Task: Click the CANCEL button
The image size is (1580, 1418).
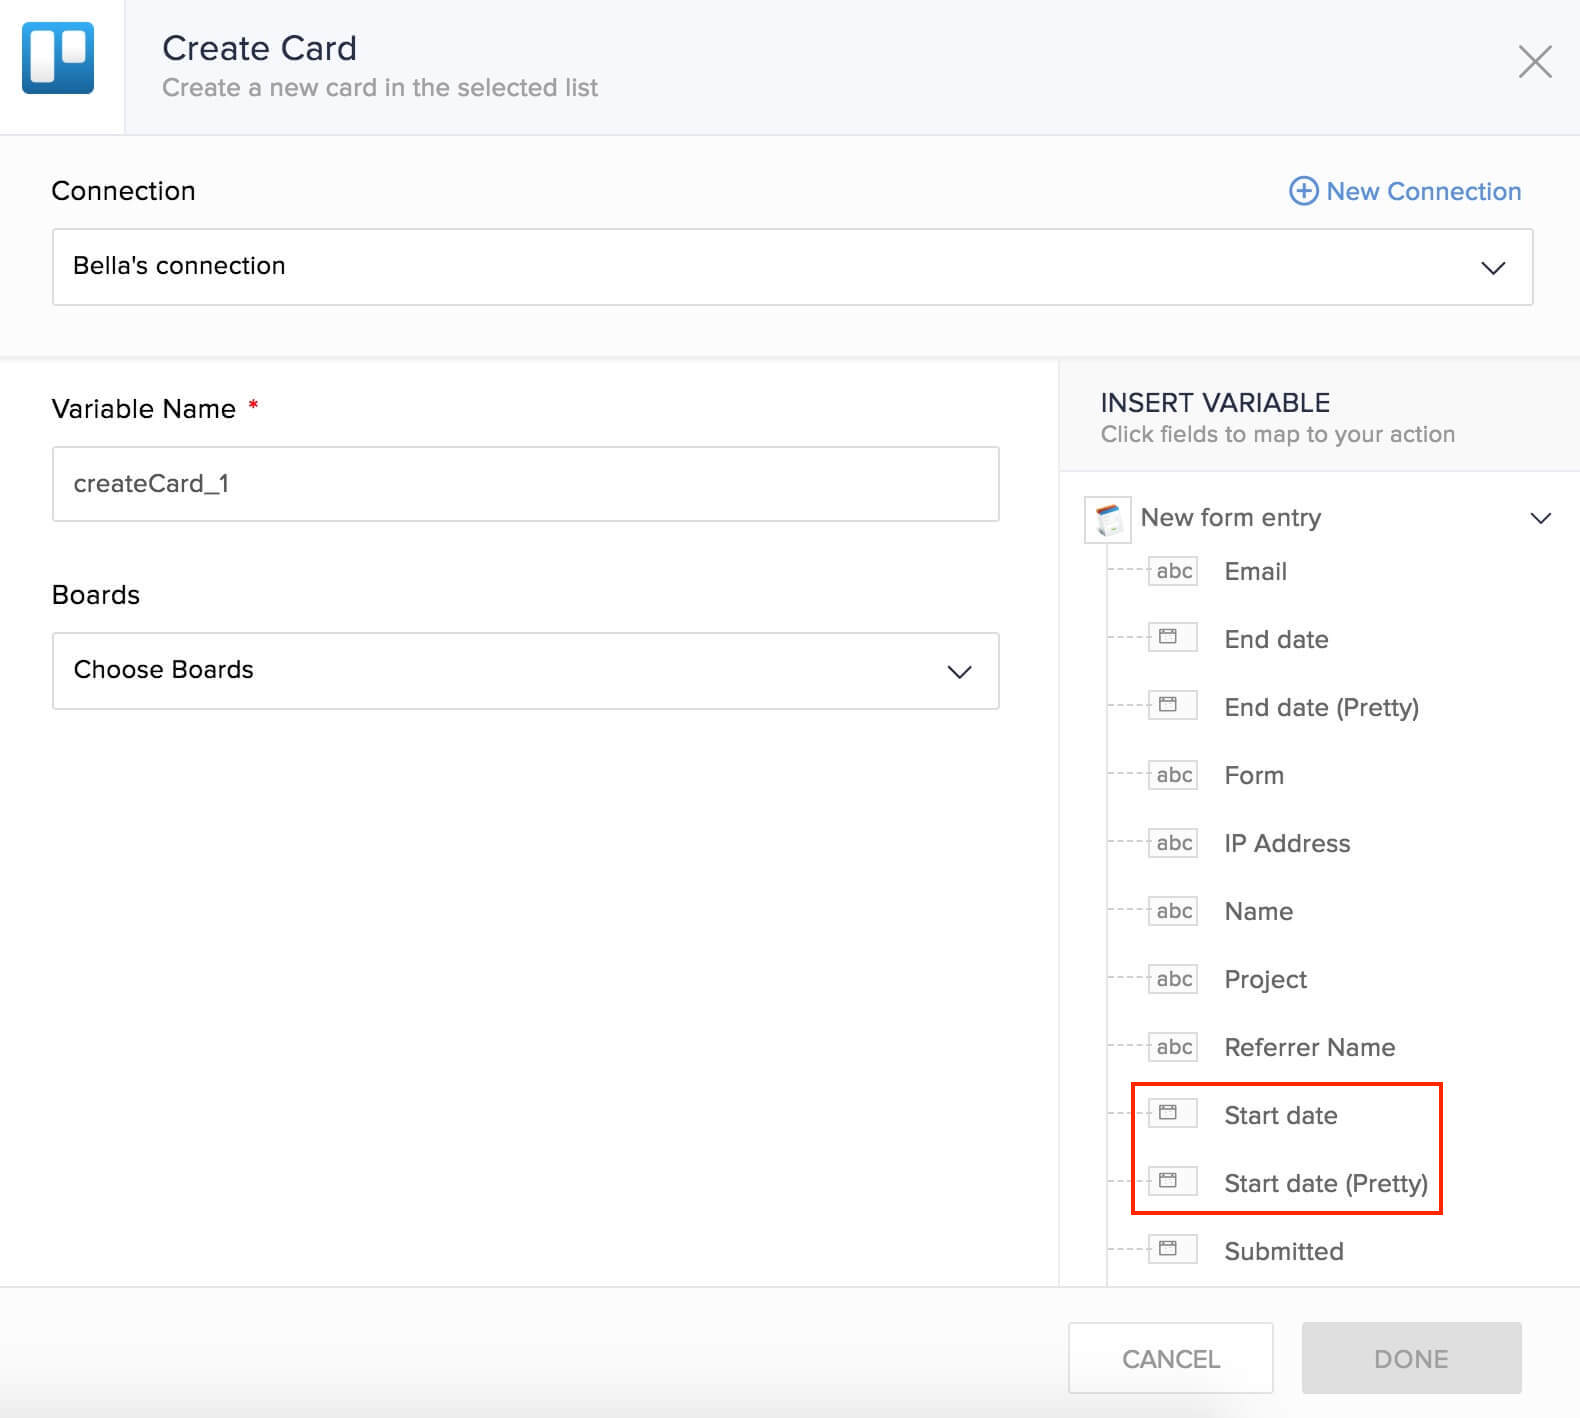Action: (1171, 1358)
